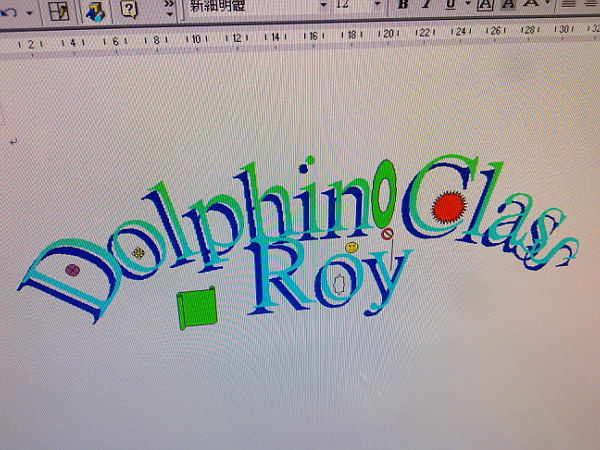Click the Tables and Borders icon
Viewport: 600px width, 450px height.
coord(59,11)
